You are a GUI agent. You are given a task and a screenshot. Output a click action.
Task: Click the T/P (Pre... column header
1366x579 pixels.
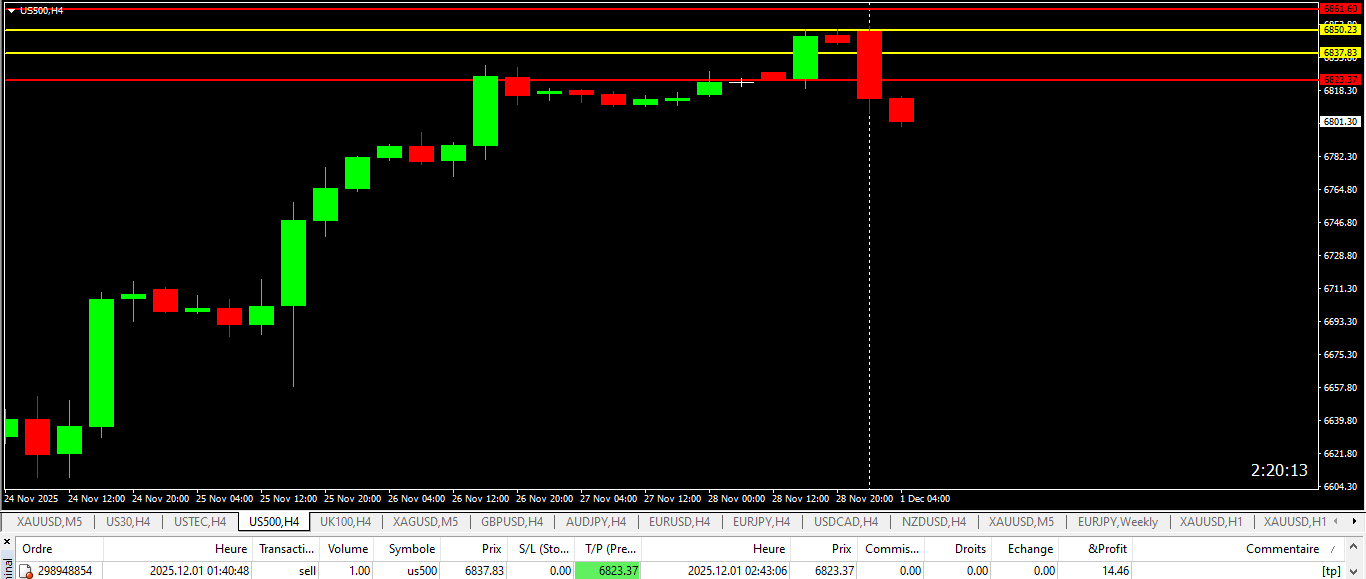[x=608, y=549]
